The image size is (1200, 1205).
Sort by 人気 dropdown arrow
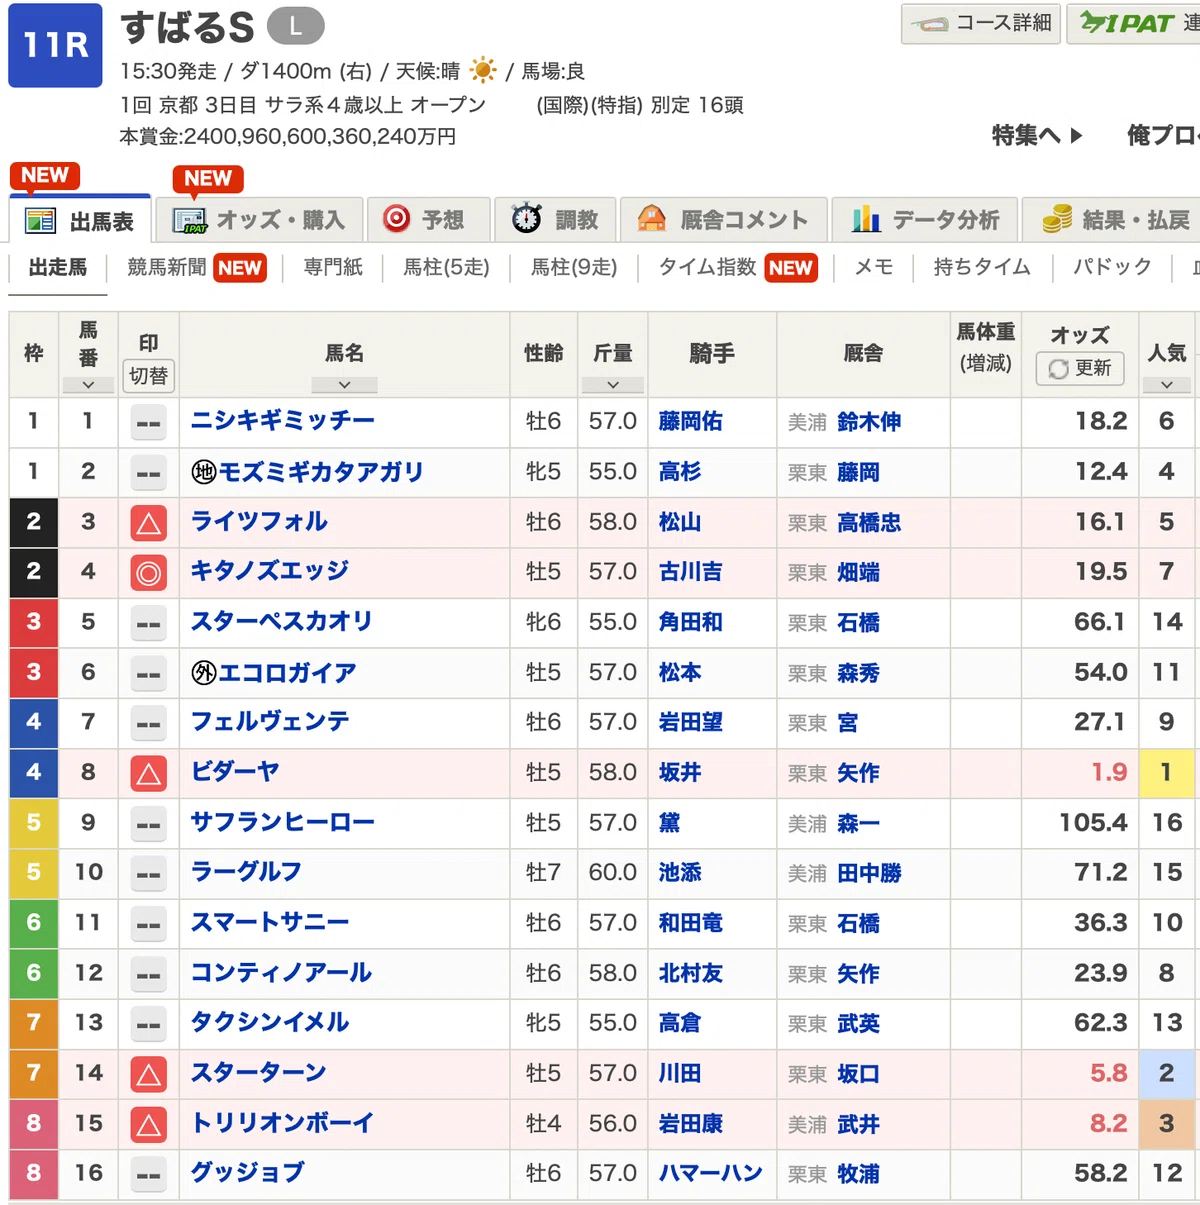[1166, 385]
